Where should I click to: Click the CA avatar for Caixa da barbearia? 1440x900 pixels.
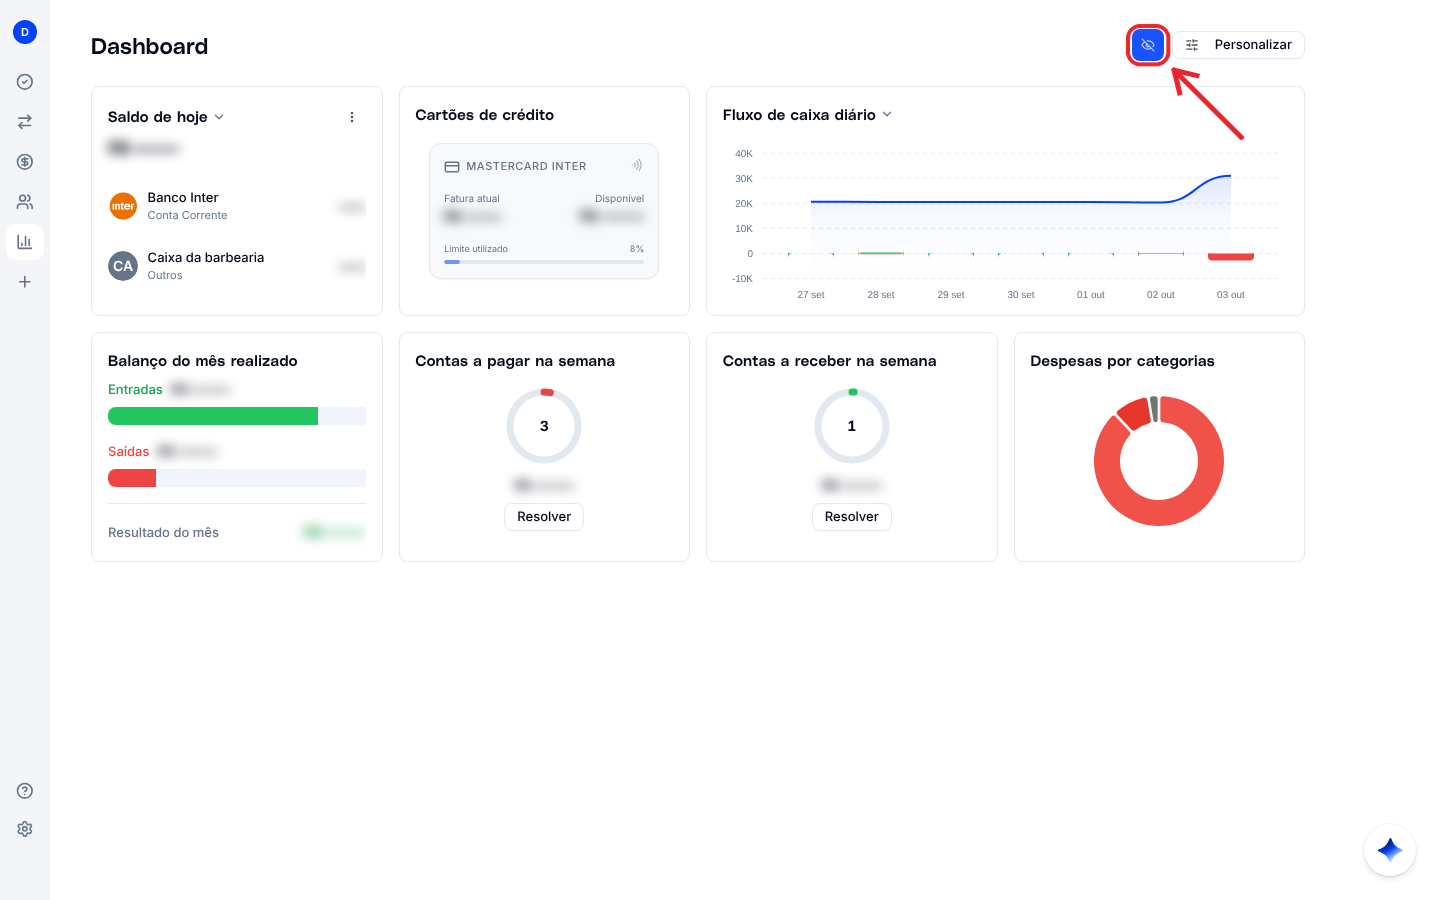[x=123, y=266]
